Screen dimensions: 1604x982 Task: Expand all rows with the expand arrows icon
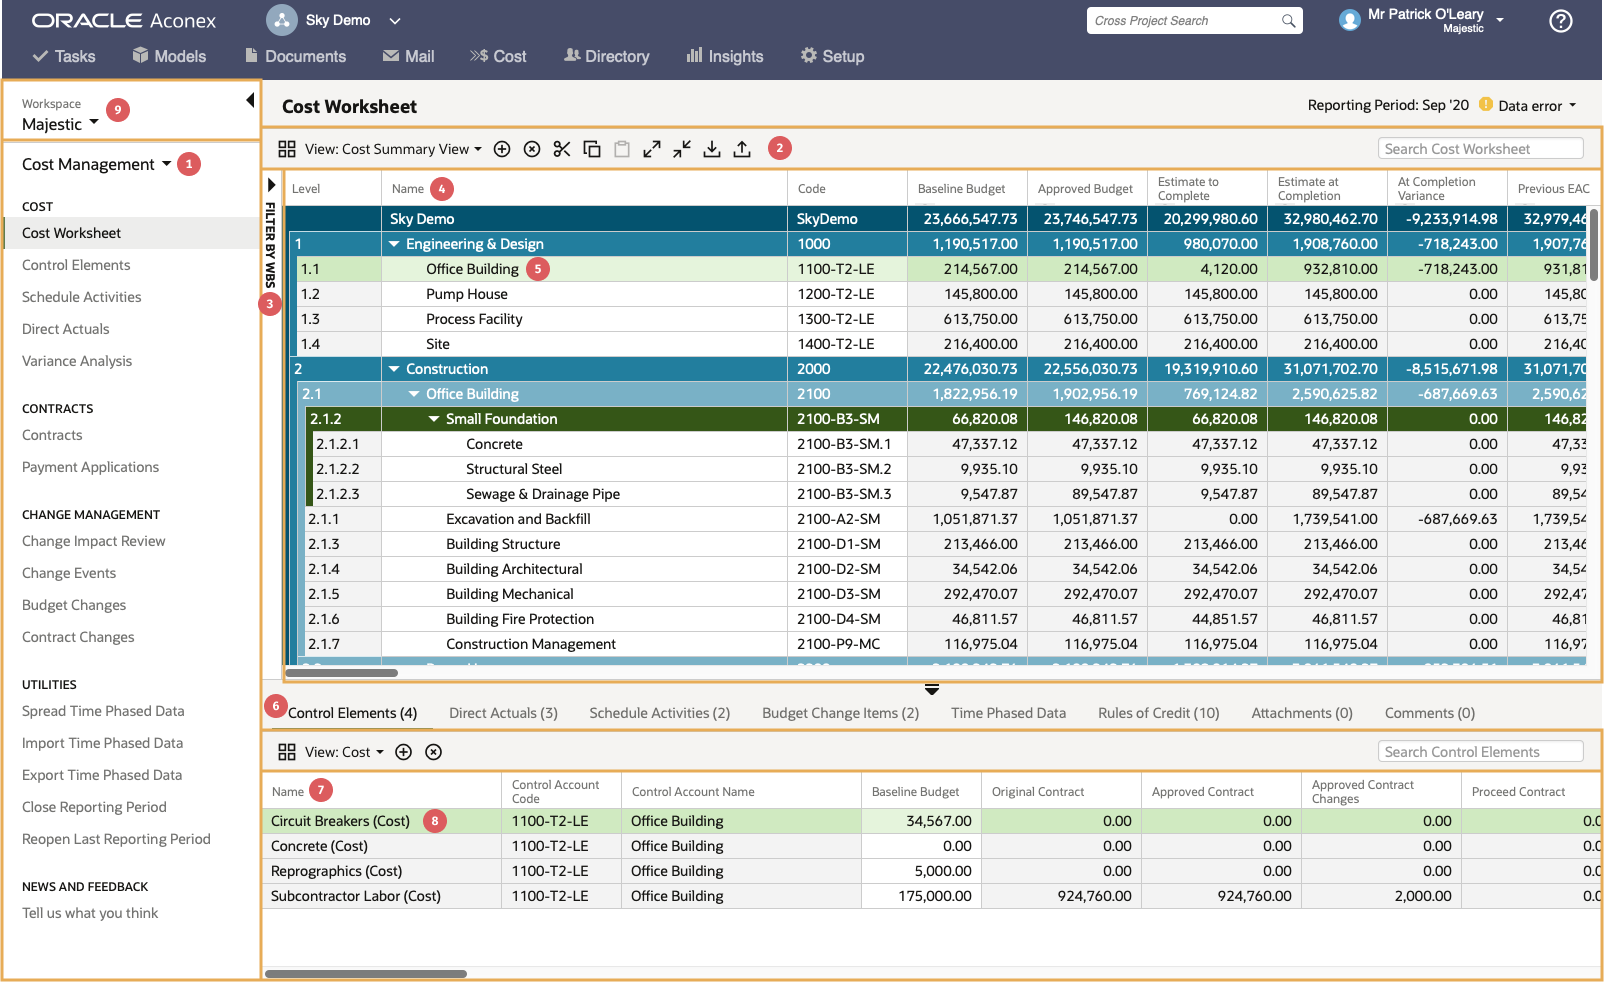652,149
